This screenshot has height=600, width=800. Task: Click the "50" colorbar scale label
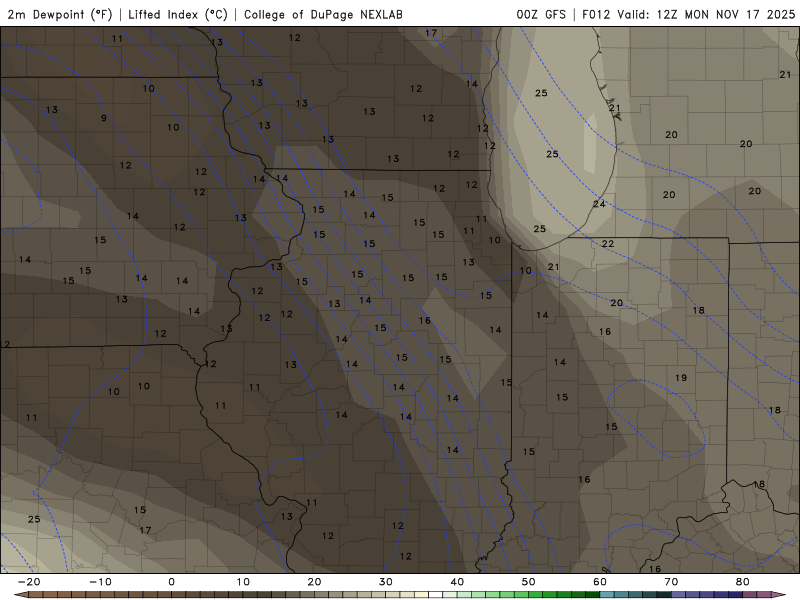pyautogui.click(x=529, y=582)
